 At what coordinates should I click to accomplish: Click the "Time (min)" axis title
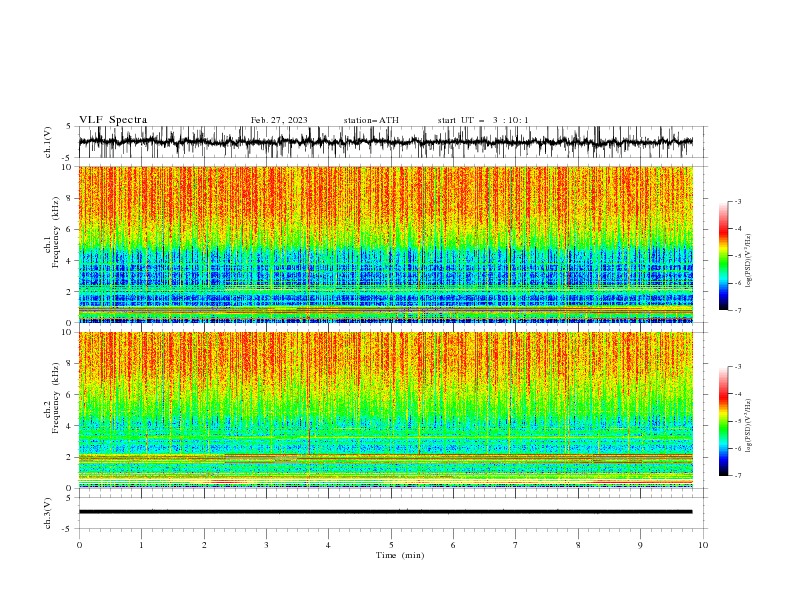tap(400, 555)
